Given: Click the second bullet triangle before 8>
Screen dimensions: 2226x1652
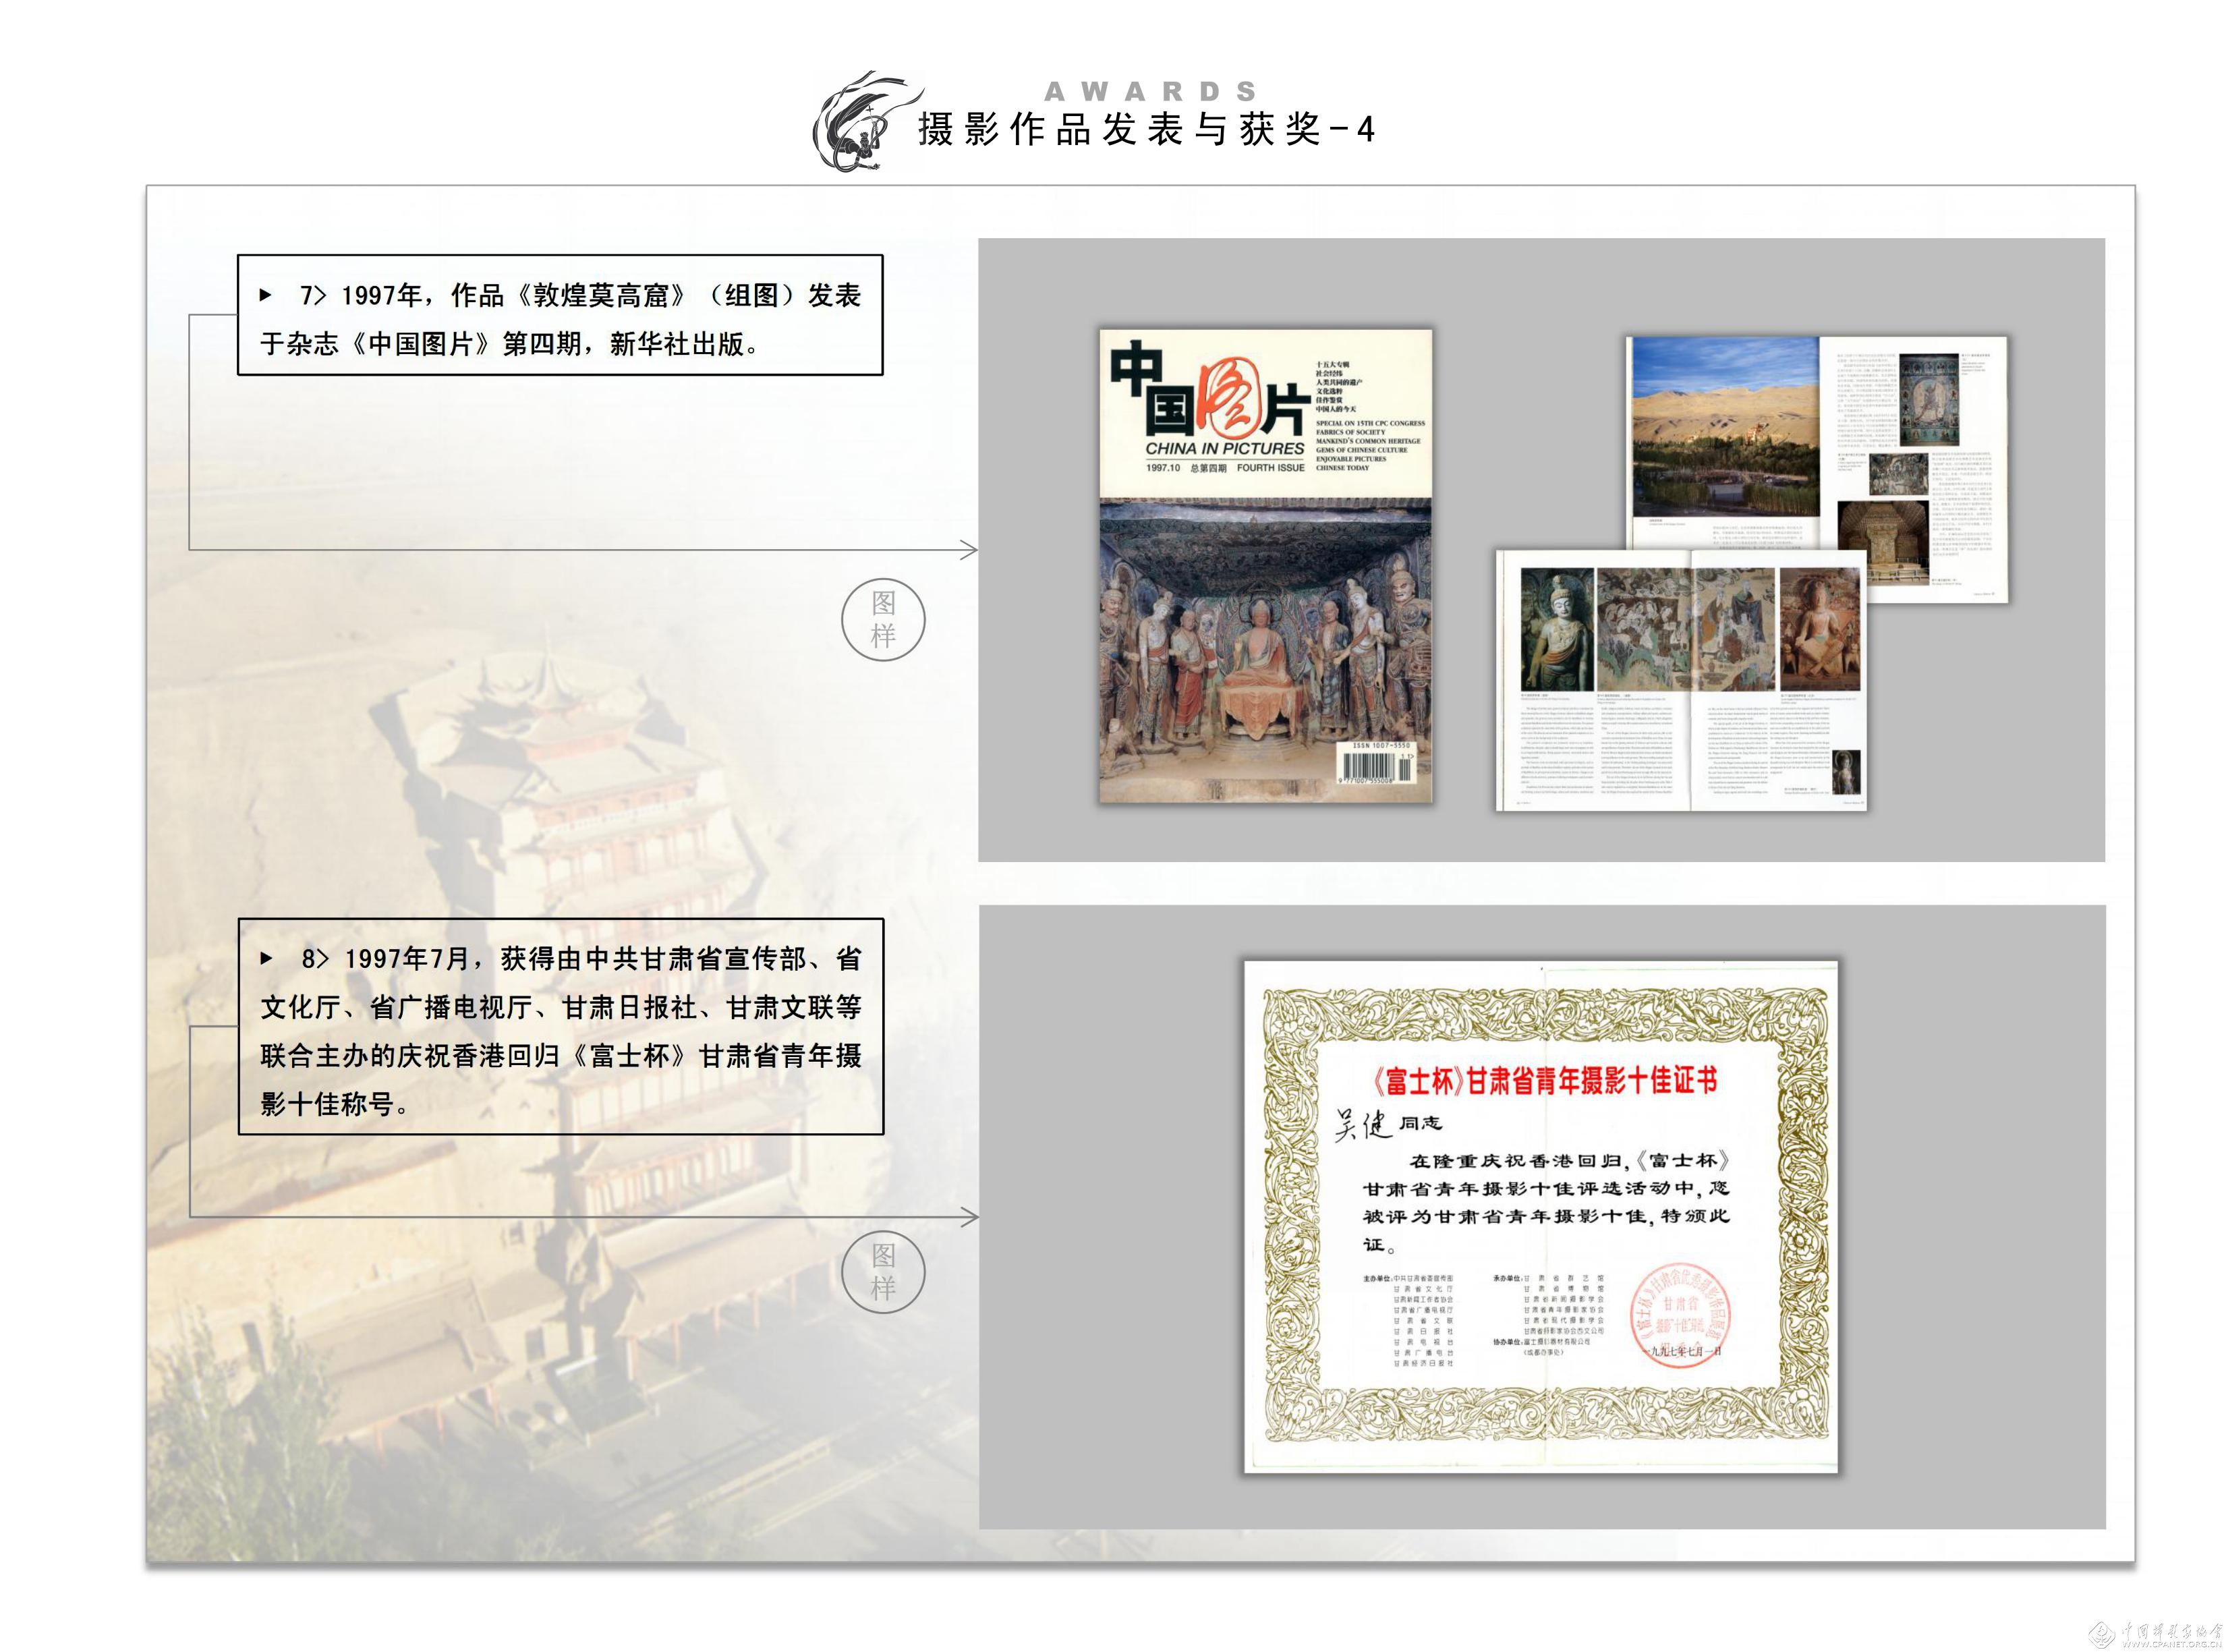Looking at the screenshot, I should 267,958.
